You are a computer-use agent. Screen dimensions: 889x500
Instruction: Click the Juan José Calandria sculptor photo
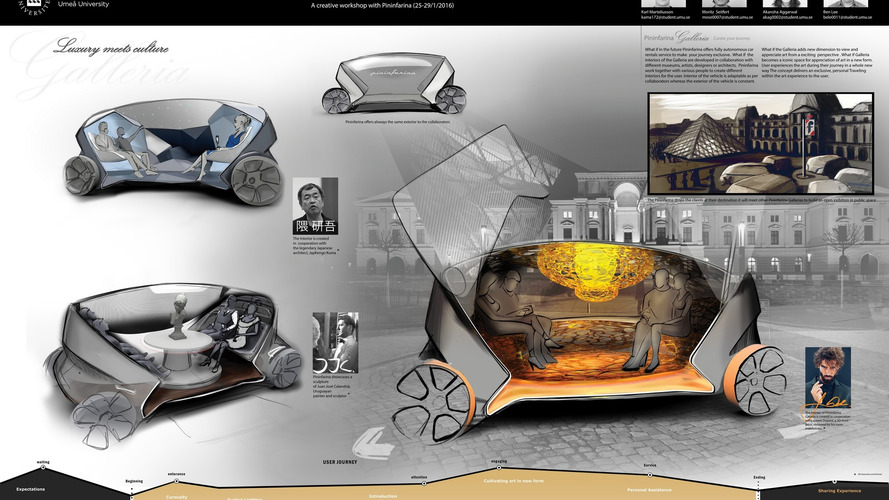pyautogui.click(x=335, y=342)
